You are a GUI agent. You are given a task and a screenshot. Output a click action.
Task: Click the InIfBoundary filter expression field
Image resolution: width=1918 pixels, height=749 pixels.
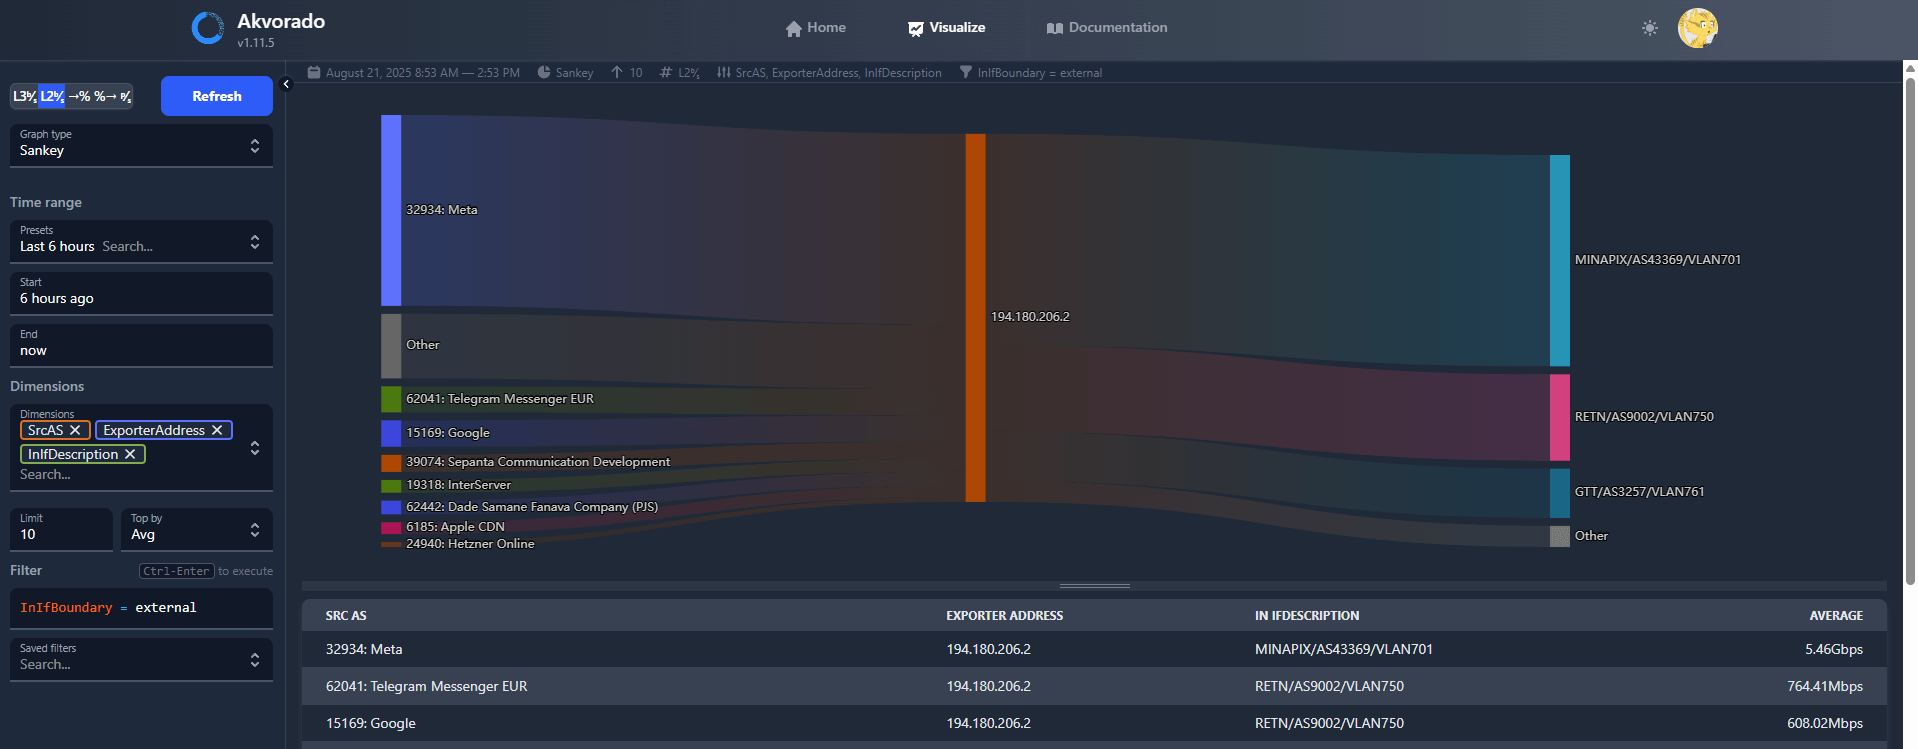point(141,608)
